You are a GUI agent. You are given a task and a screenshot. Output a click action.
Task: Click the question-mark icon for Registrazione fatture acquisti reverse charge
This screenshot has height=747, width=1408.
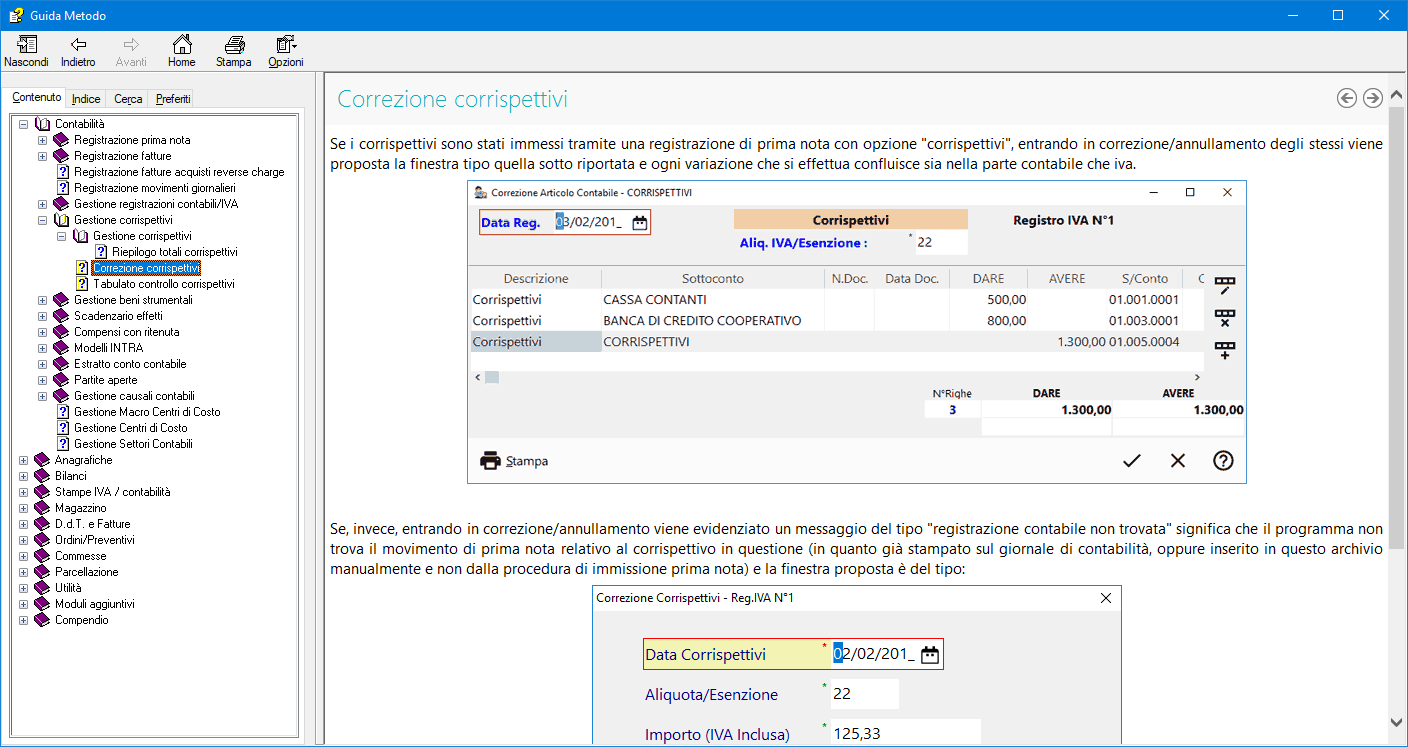point(63,172)
